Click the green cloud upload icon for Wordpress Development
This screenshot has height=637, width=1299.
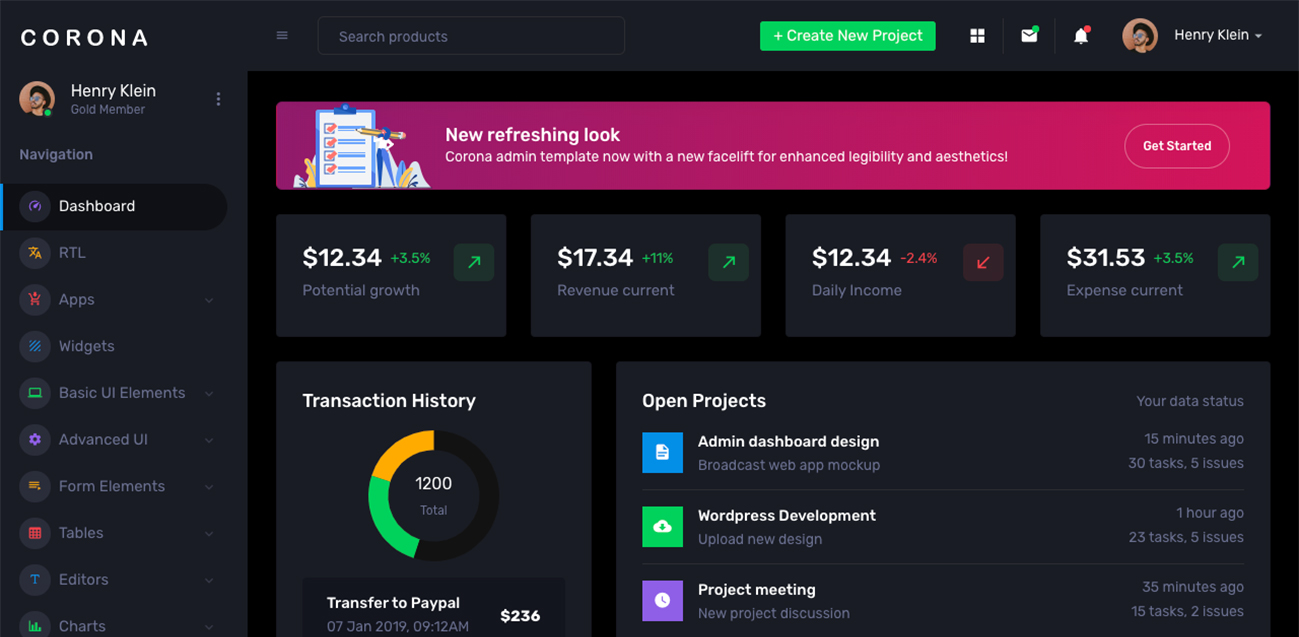tap(662, 526)
